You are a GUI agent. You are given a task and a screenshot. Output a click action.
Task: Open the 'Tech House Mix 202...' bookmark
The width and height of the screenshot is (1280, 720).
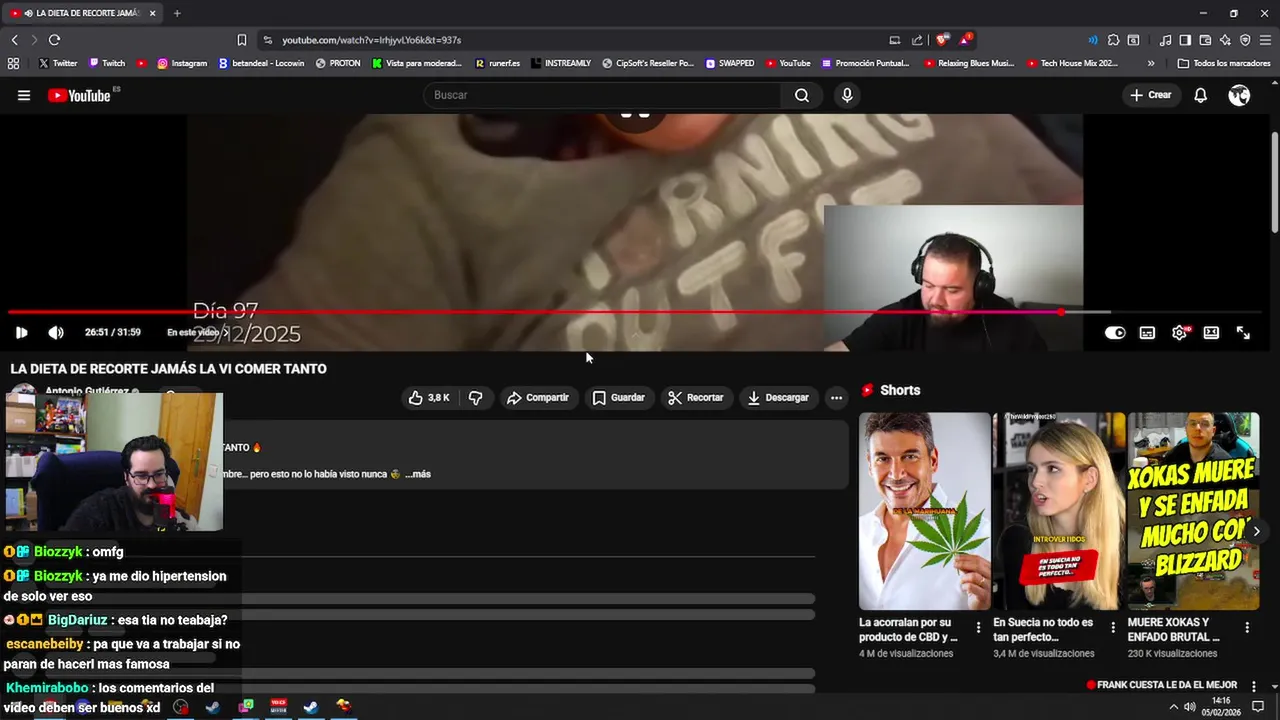click(x=1071, y=63)
